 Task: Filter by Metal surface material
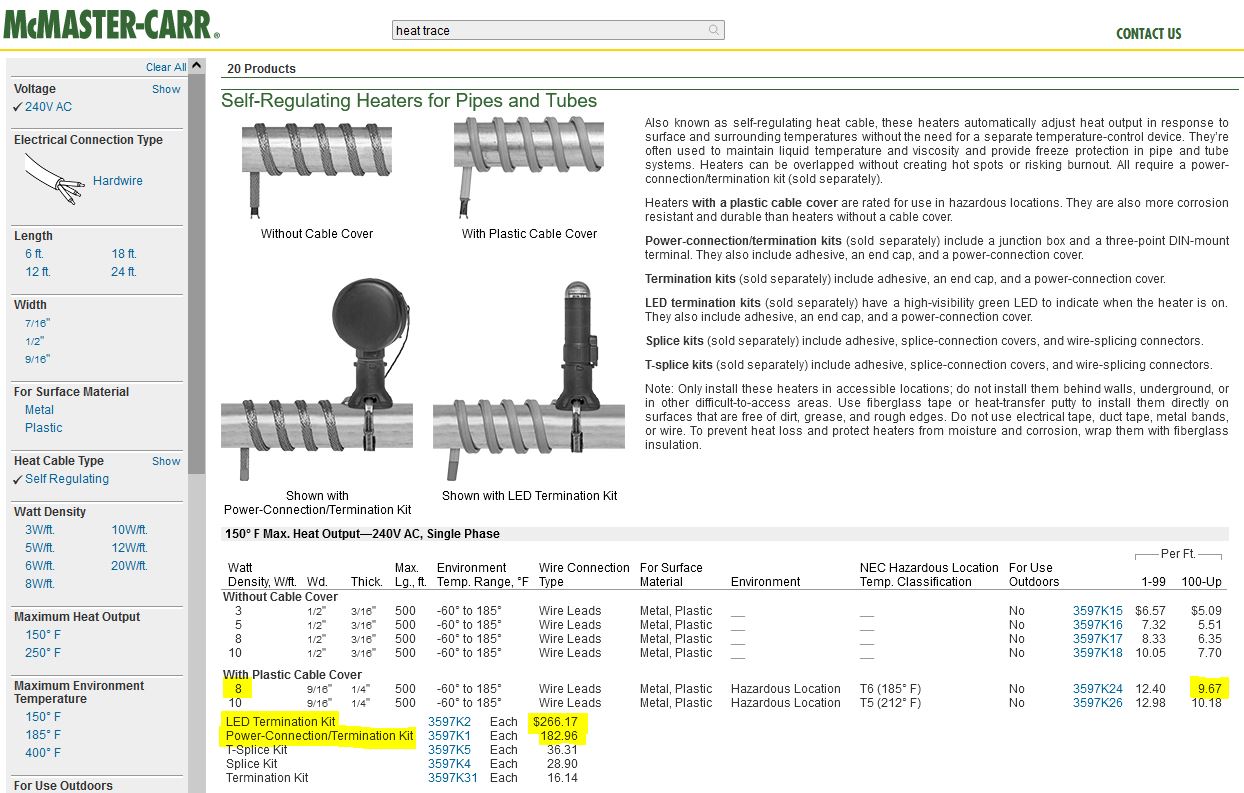40,410
